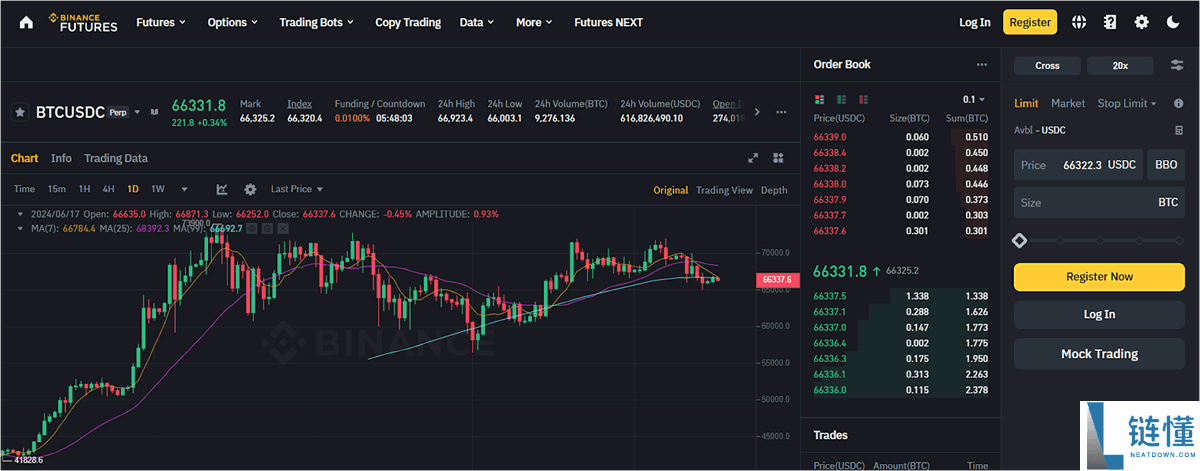This screenshot has height=471, width=1200.
Task: Set chart interval to 4H
Action: pyautogui.click(x=108, y=189)
